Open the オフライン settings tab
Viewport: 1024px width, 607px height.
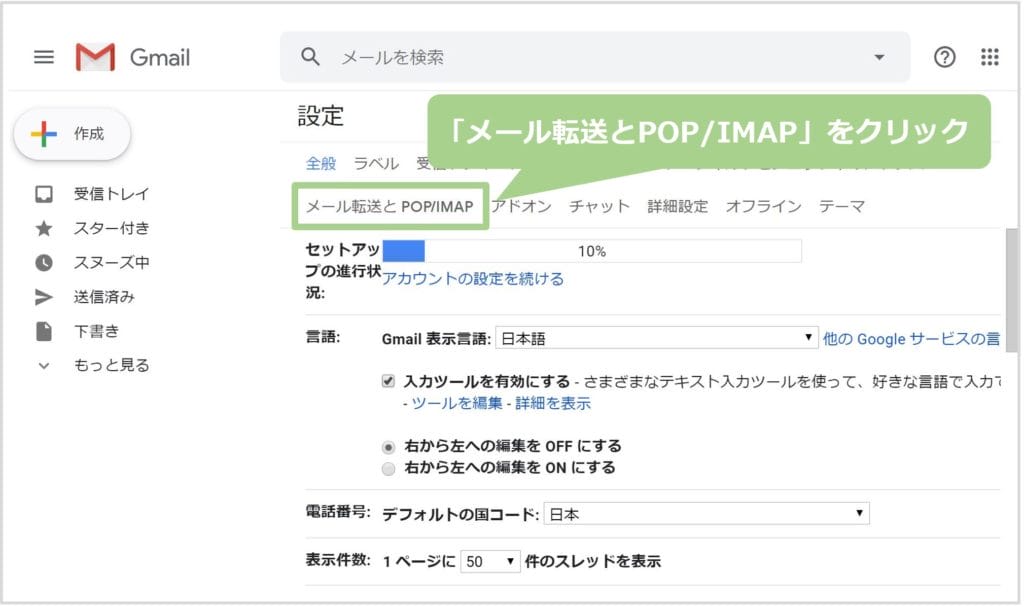tap(763, 206)
